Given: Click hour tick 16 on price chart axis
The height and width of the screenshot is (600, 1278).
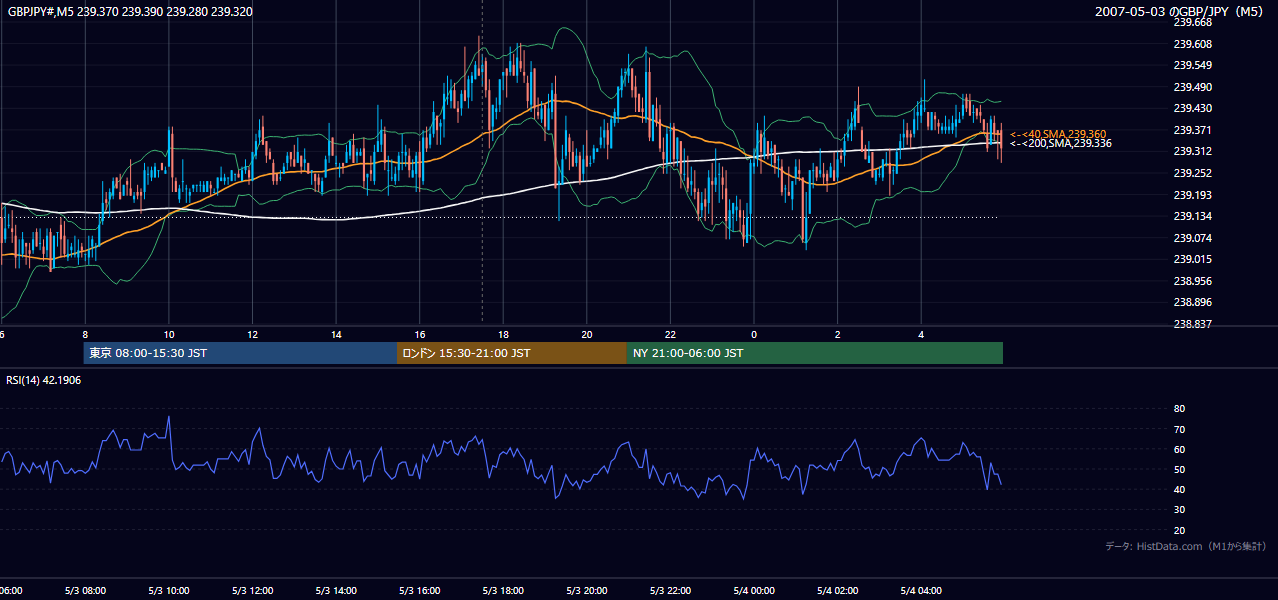Looking at the screenshot, I should coord(420,335).
